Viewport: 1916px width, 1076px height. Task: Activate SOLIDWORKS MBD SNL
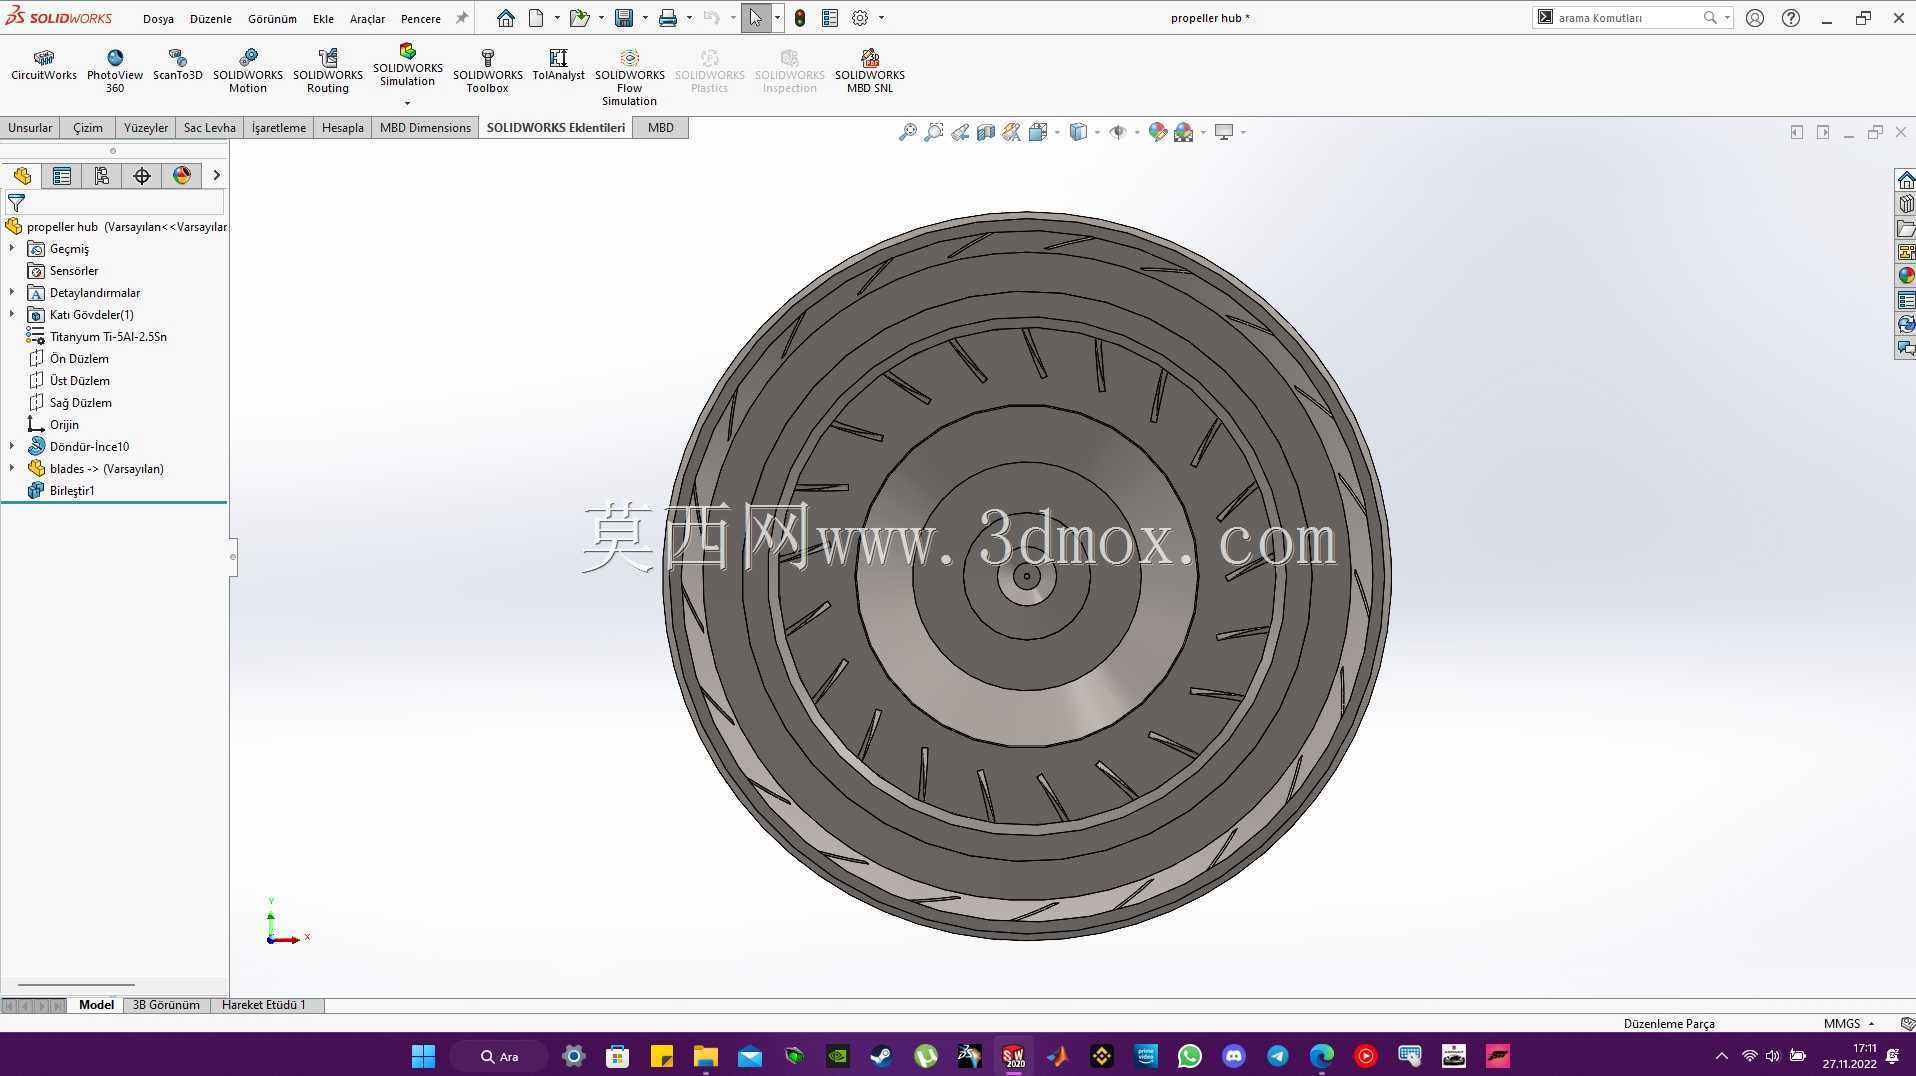(870, 71)
